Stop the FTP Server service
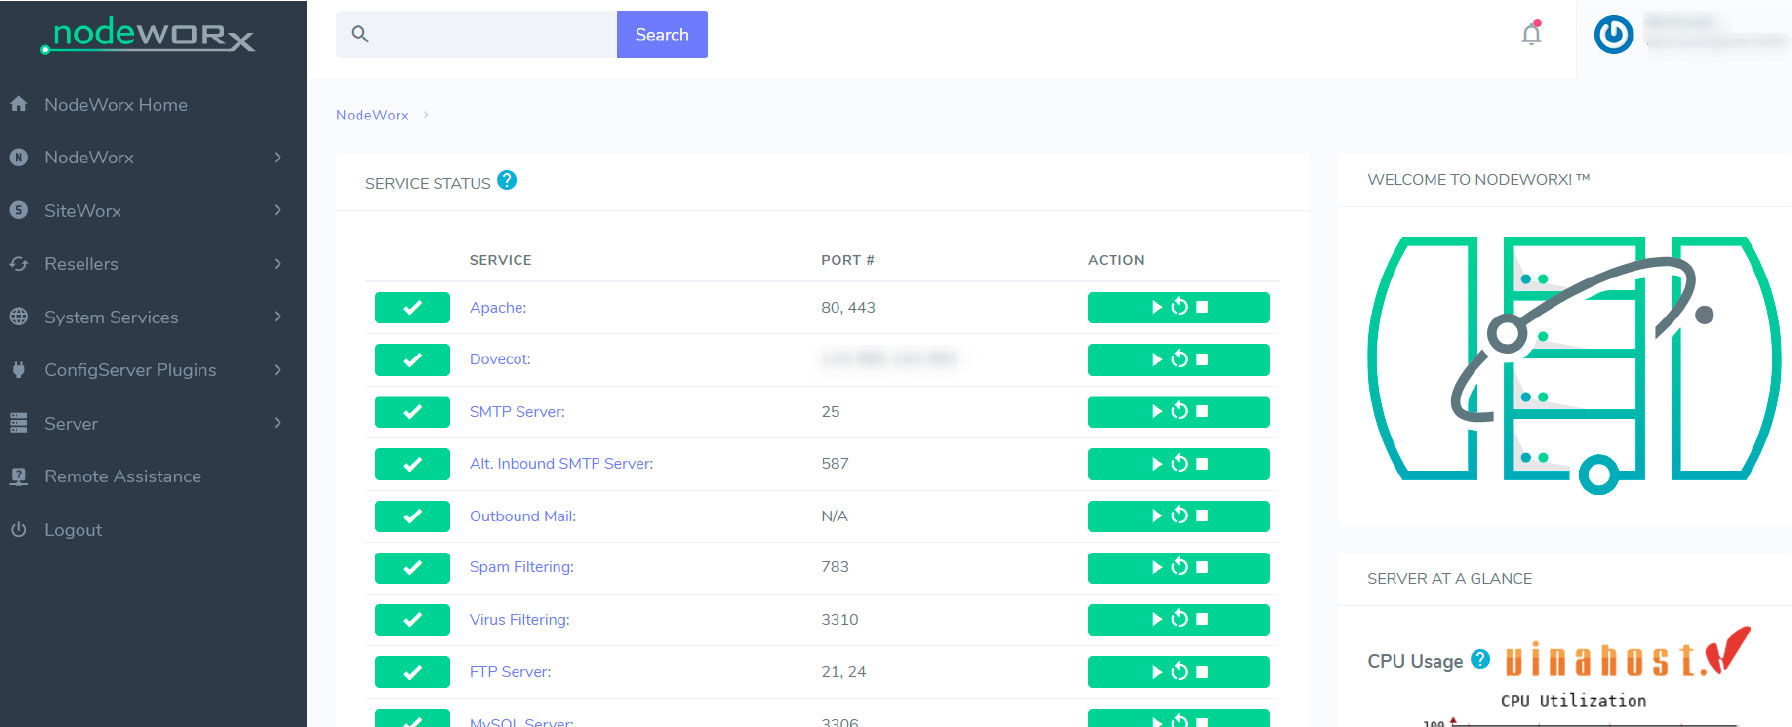Viewport: 1792px width, 727px height. click(x=1202, y=672)
